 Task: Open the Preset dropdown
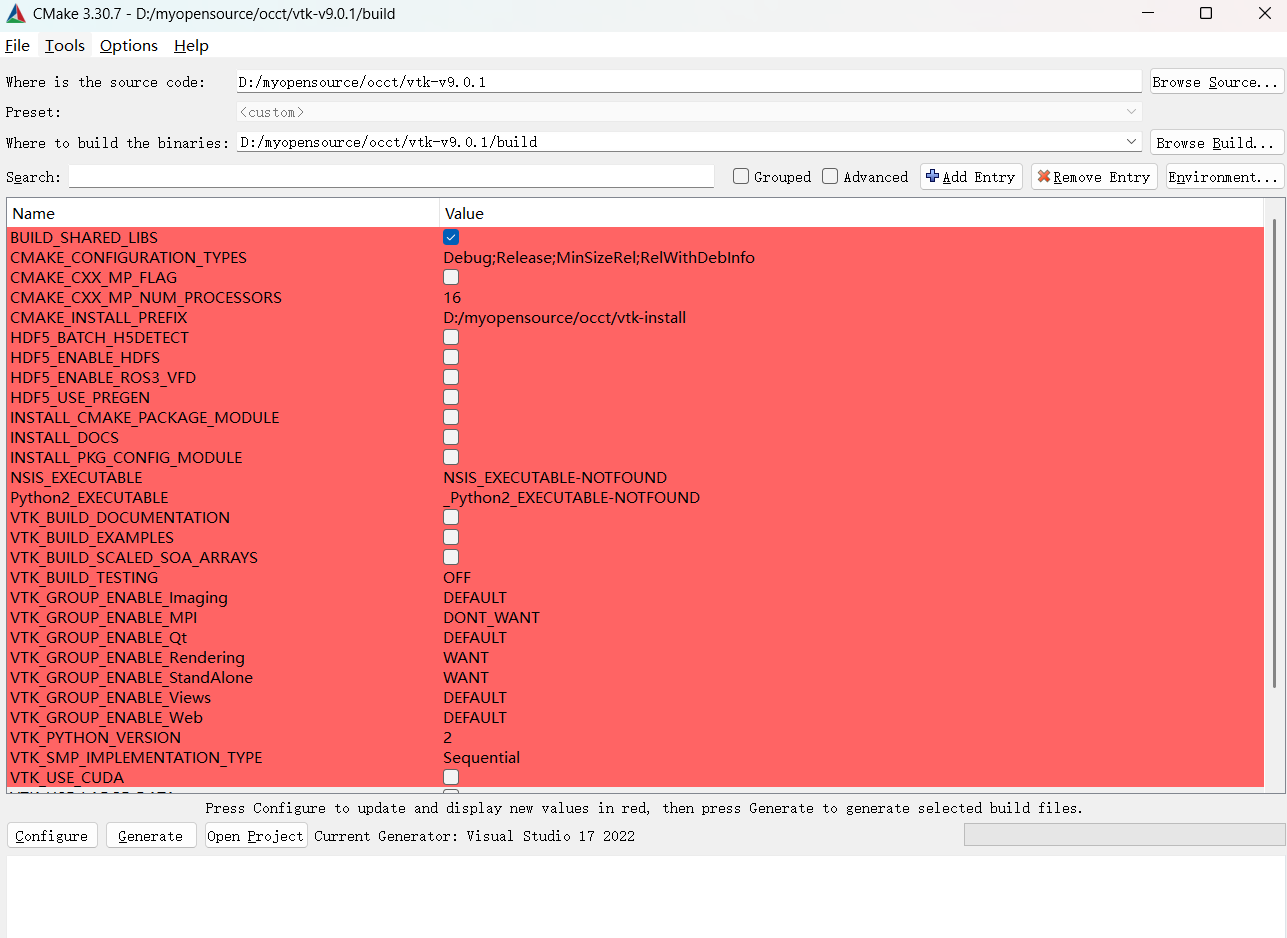pos(1131,111)
